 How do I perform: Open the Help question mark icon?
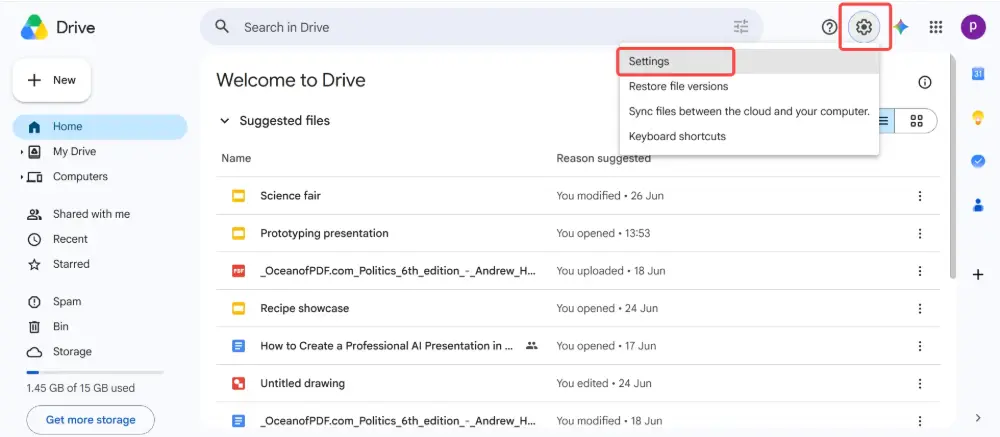(x=829, y=27)
